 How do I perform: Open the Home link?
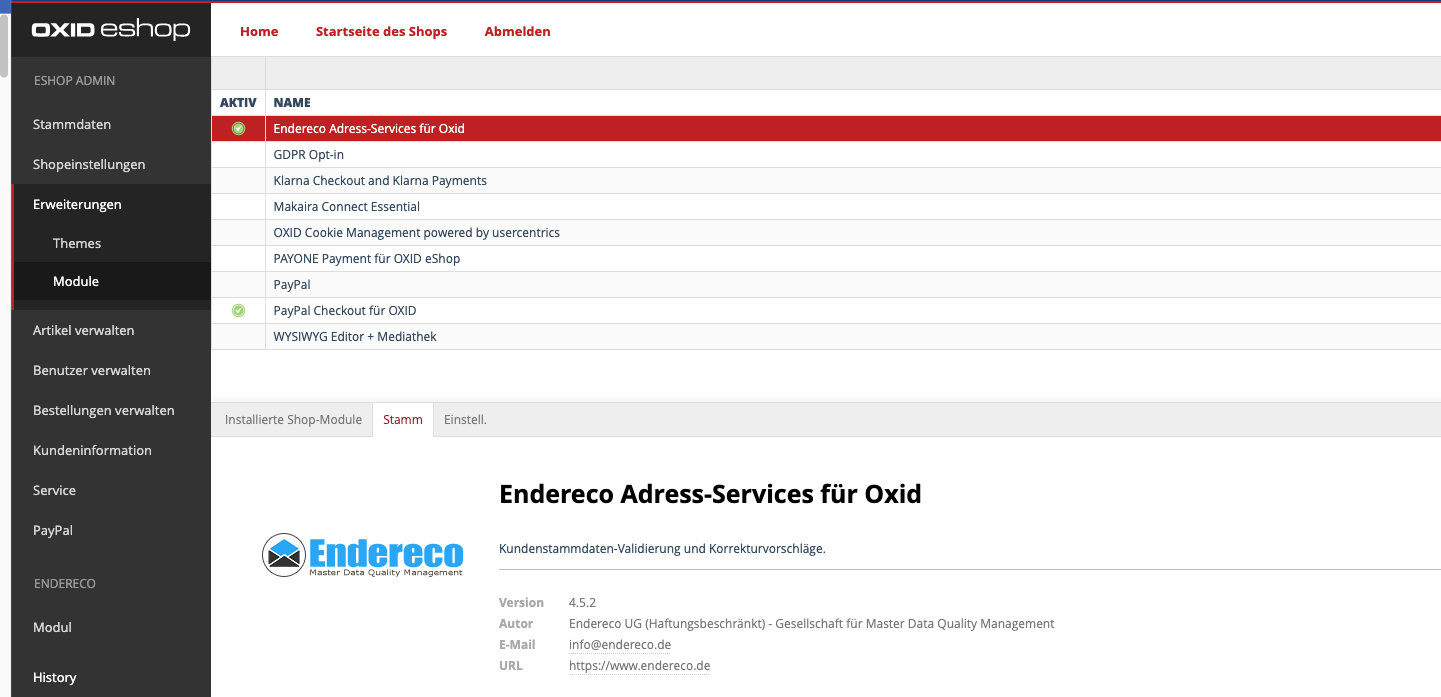click(259, 31)
